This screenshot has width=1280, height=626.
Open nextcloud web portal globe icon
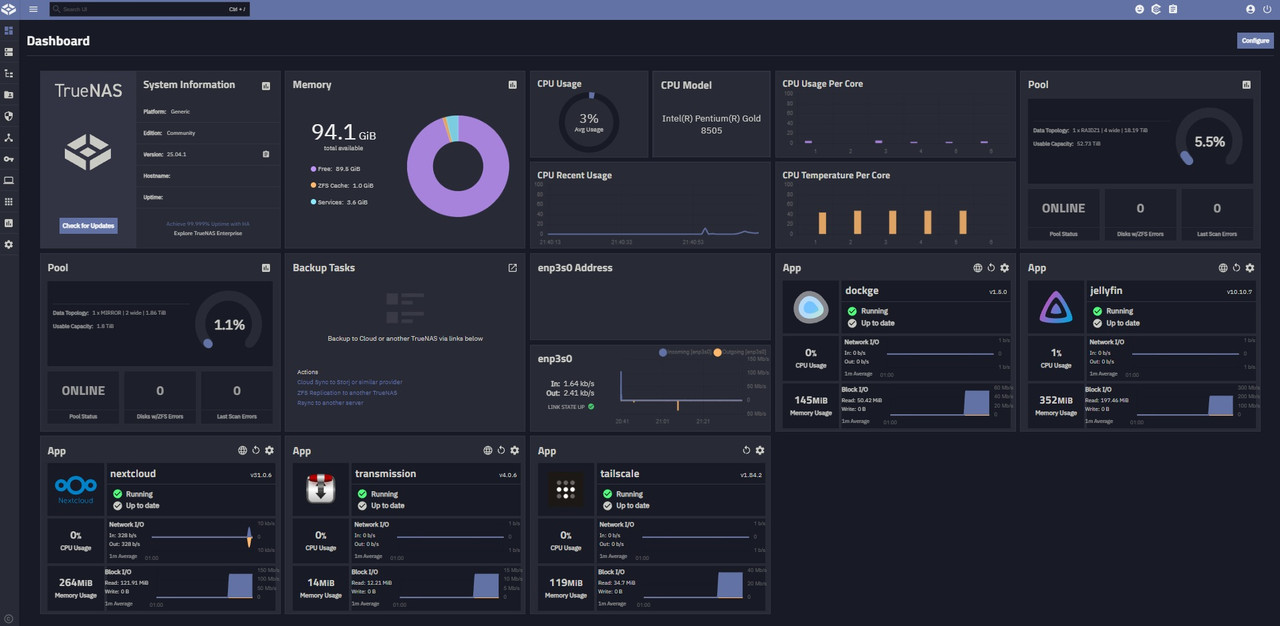[242, 451]
